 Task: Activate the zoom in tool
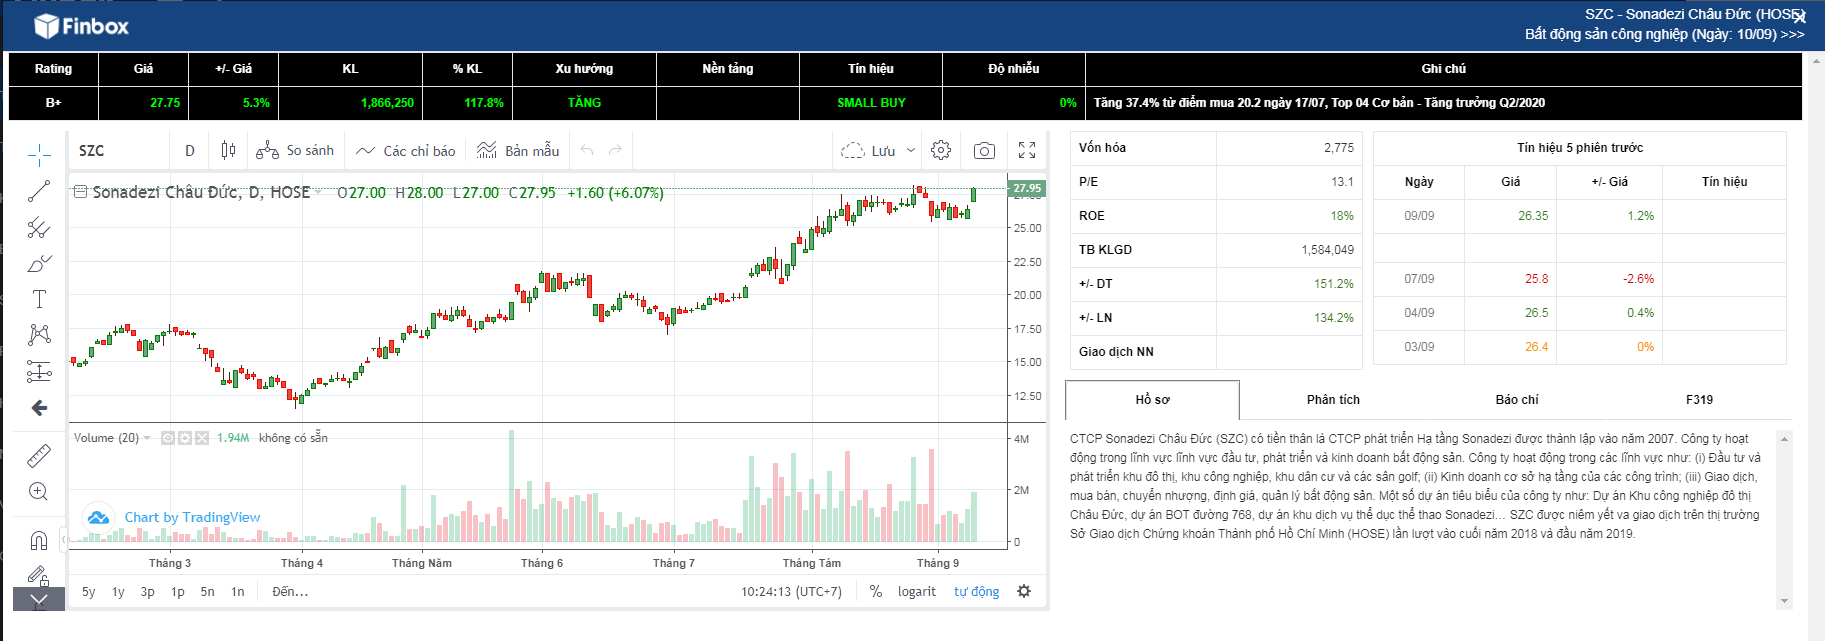pyautogui.click(x=39, y=491)
